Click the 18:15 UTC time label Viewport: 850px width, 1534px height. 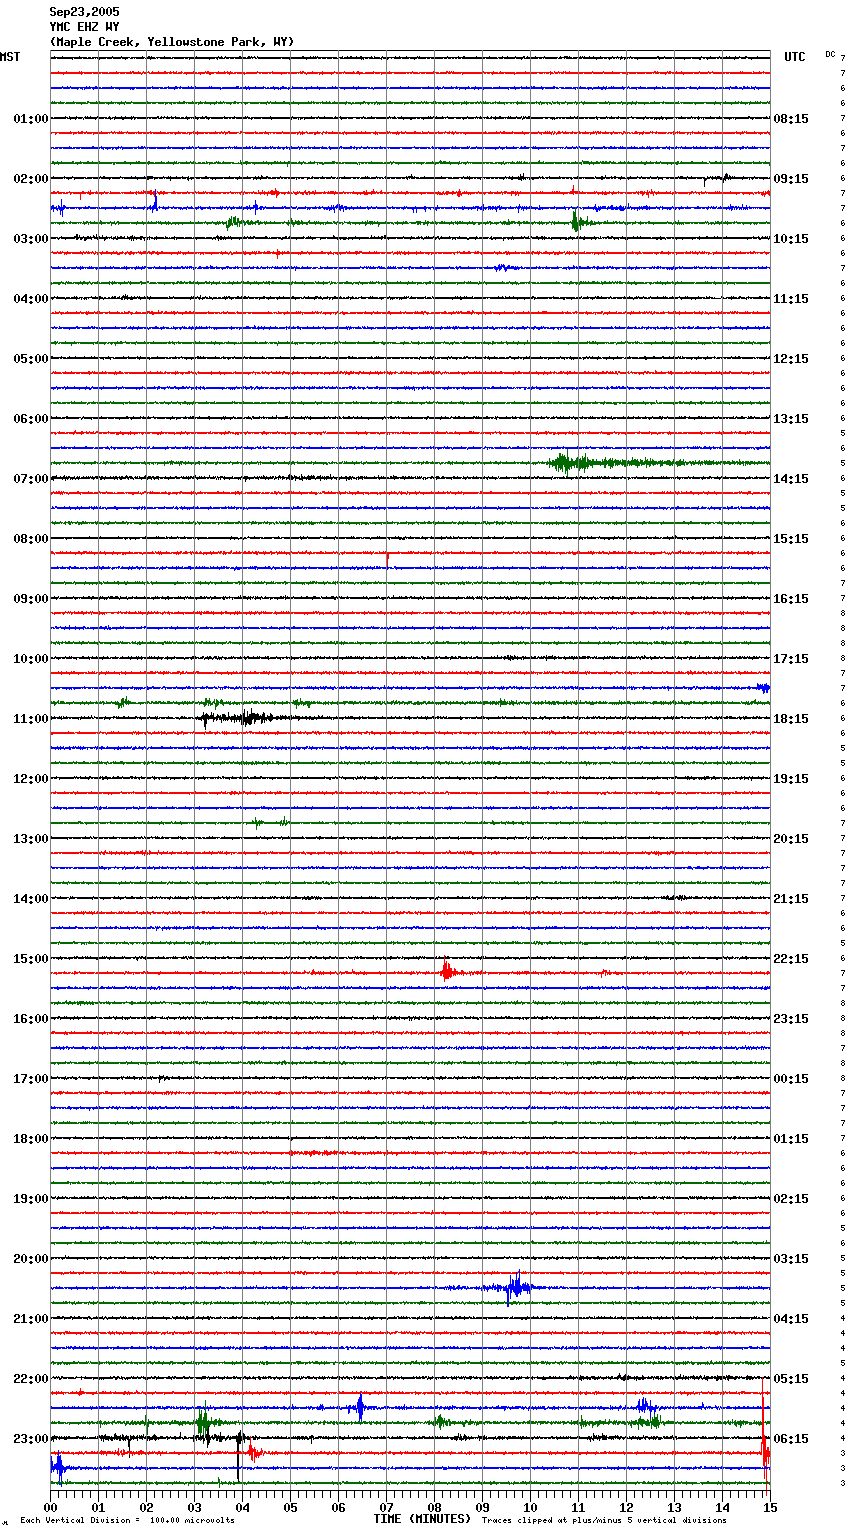(791, 719)
